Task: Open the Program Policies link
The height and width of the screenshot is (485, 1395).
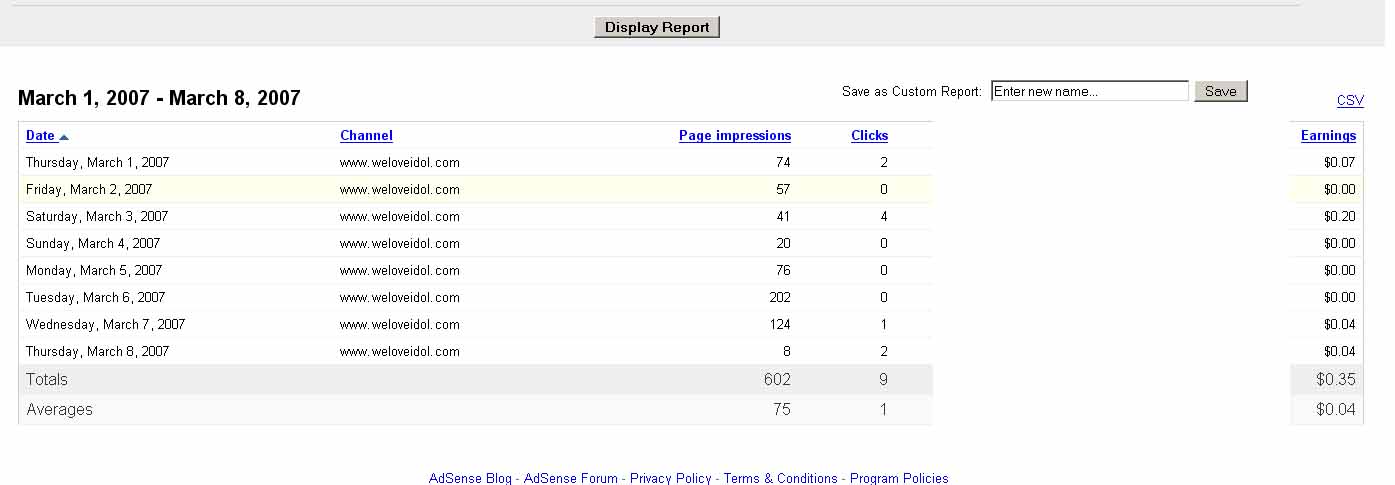Action: 899,478
